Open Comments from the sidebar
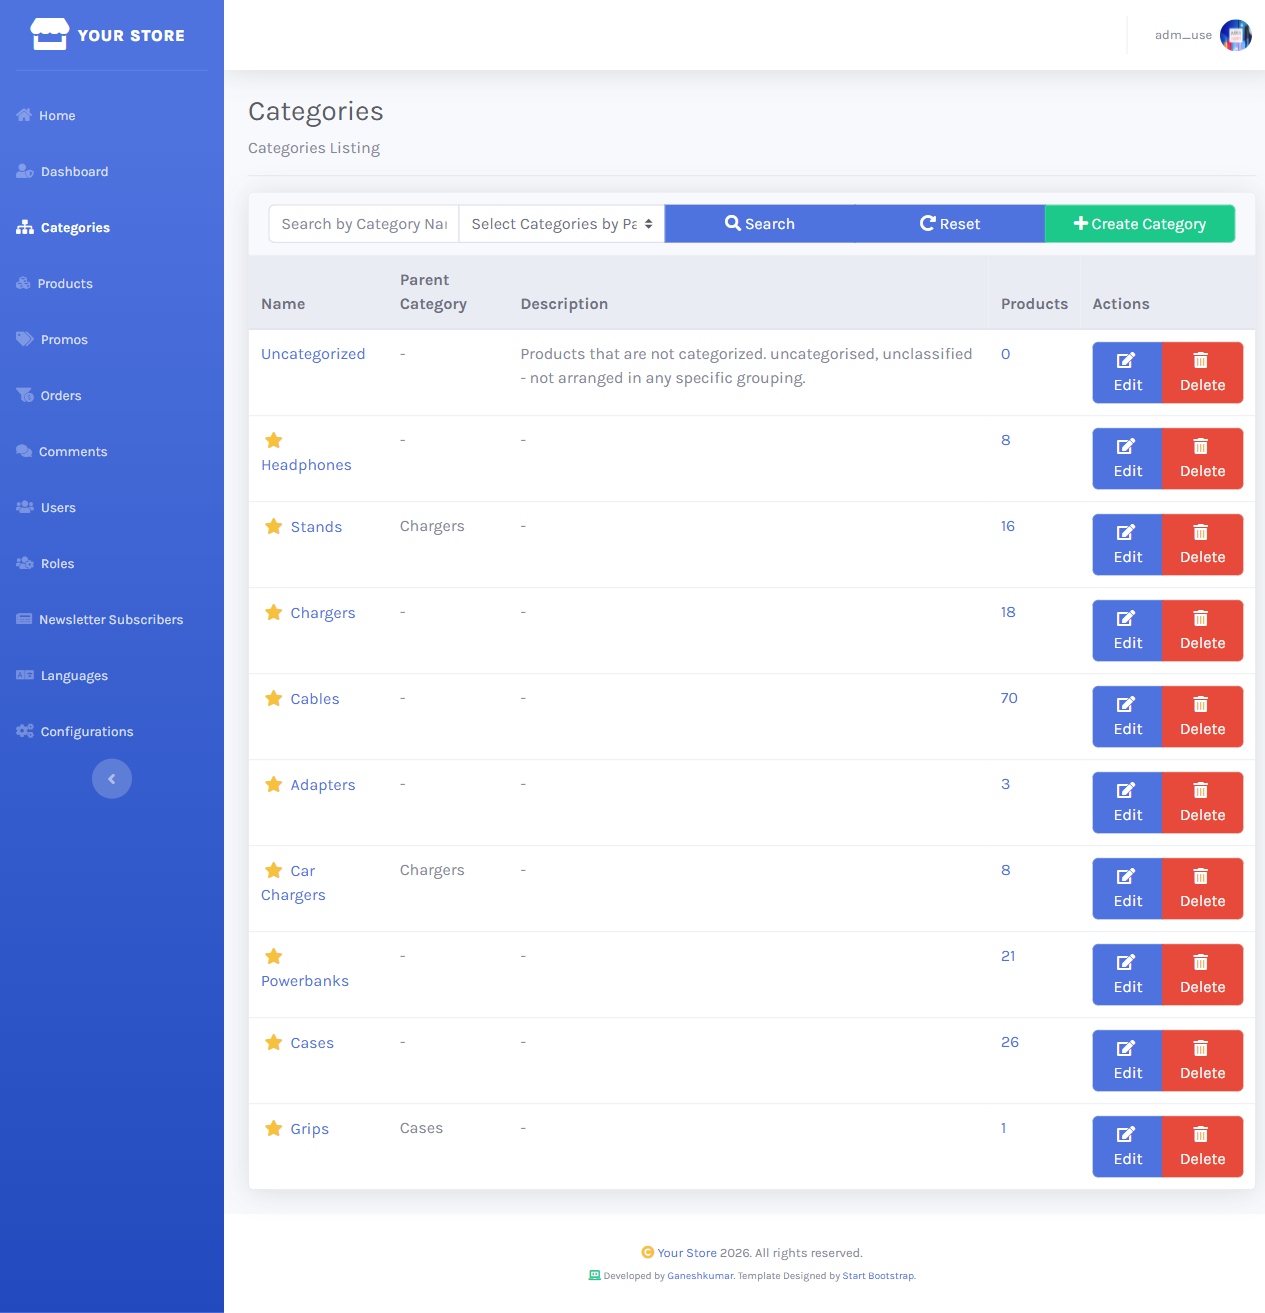The image size is (1265, 1313). (62, 451)
